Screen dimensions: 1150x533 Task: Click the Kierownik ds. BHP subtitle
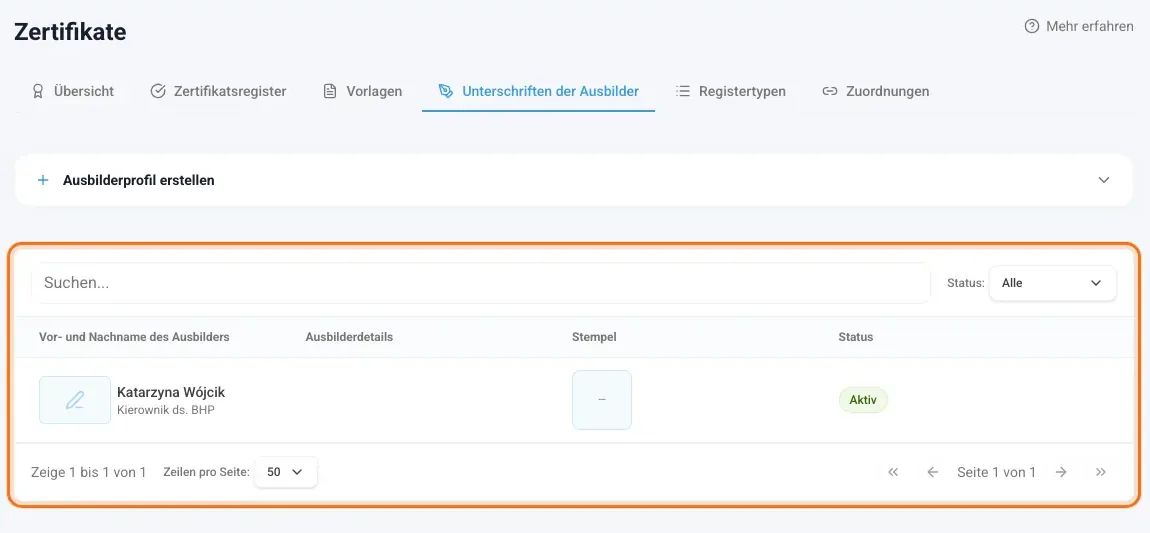tap(166, 410)
